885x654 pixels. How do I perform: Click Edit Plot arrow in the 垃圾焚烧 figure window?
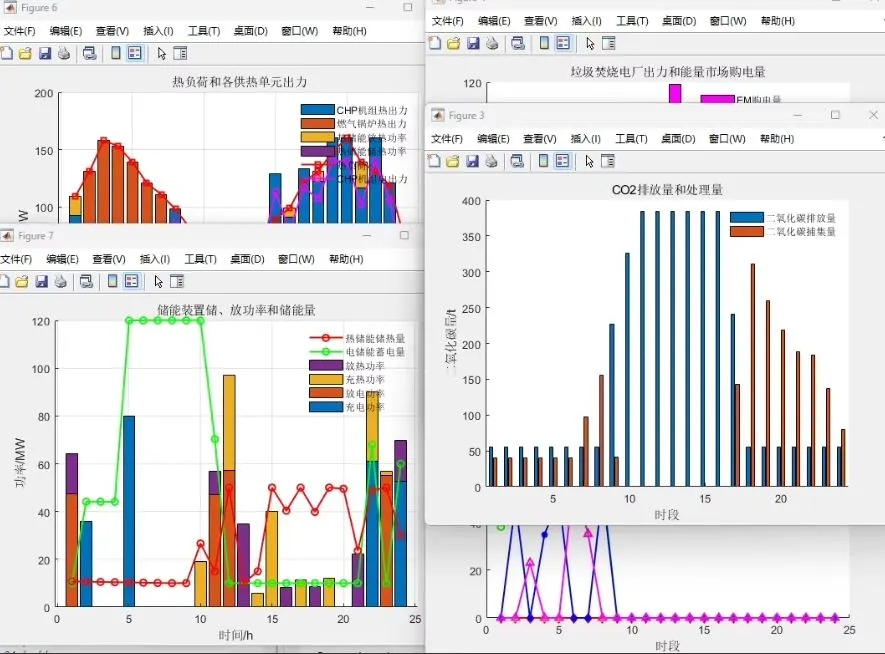pos(590,43)
